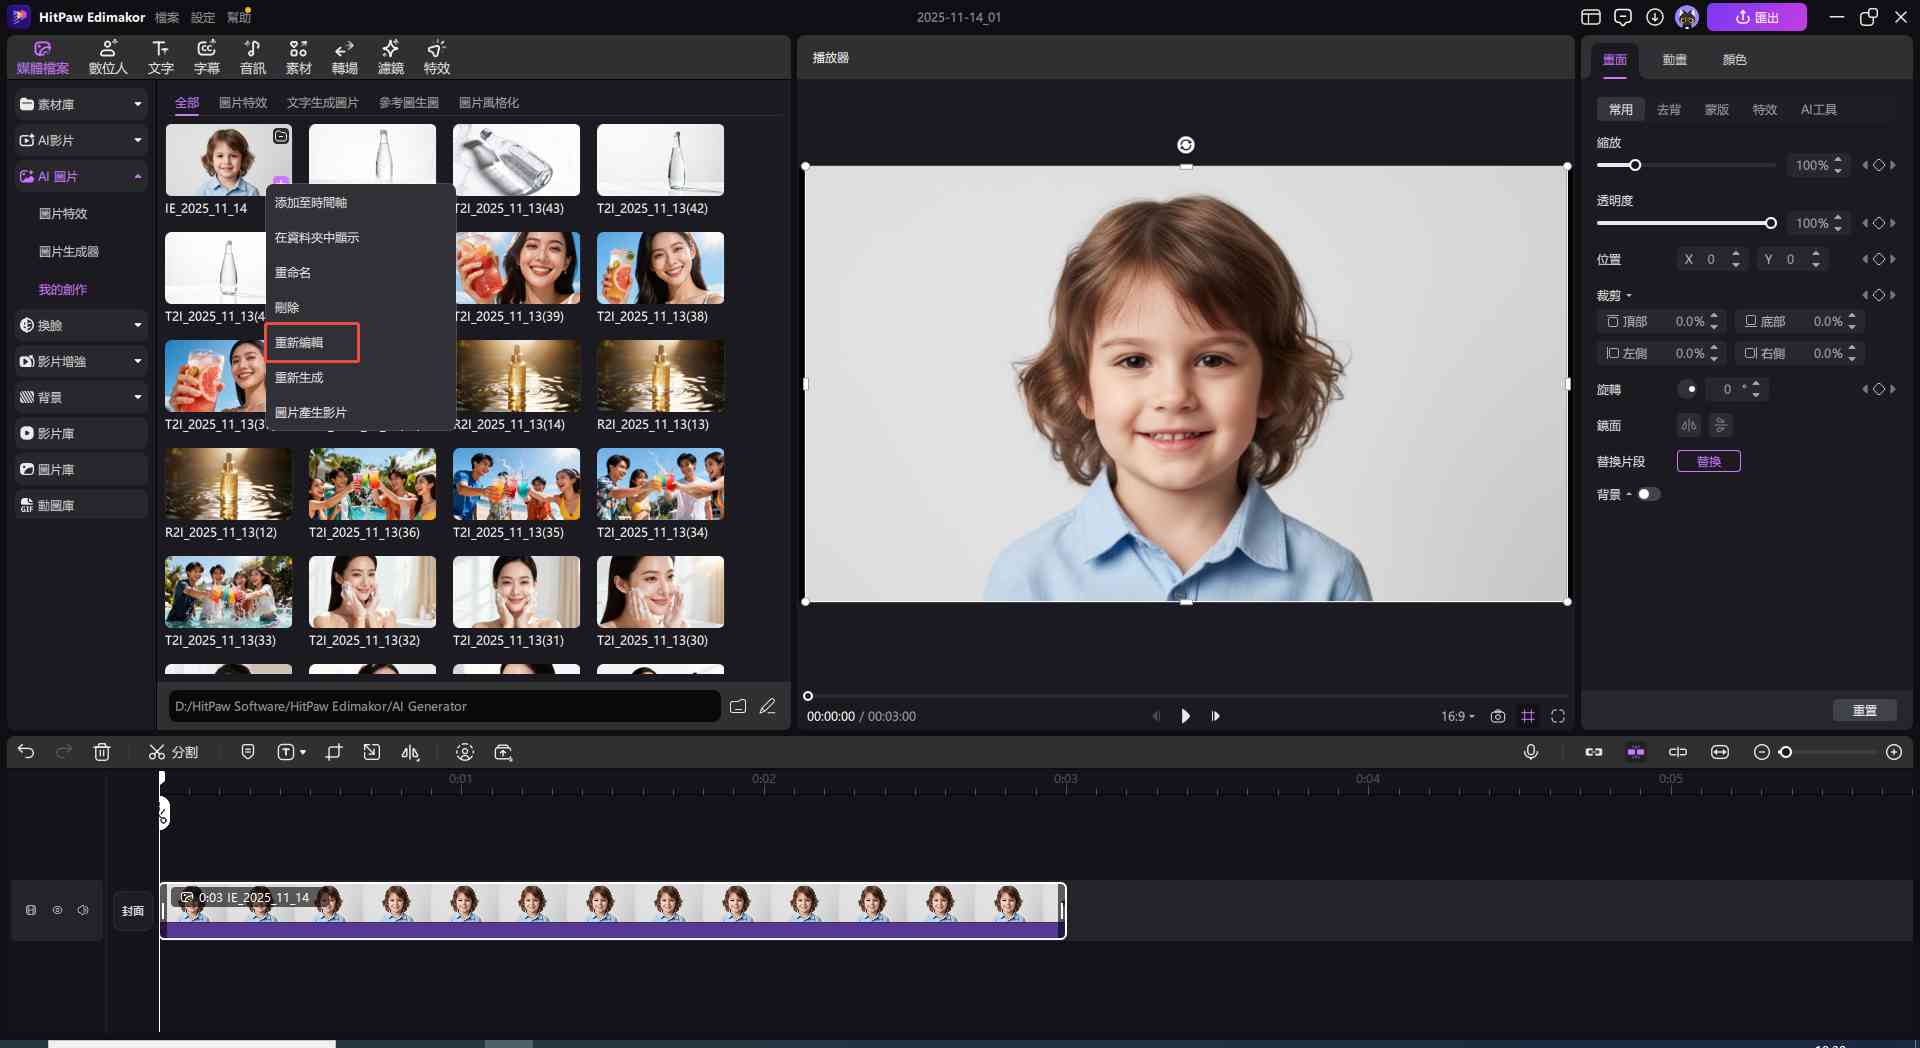
Task: Take a snapshot with the camera icon
Action: click(x=1497, y=716)
